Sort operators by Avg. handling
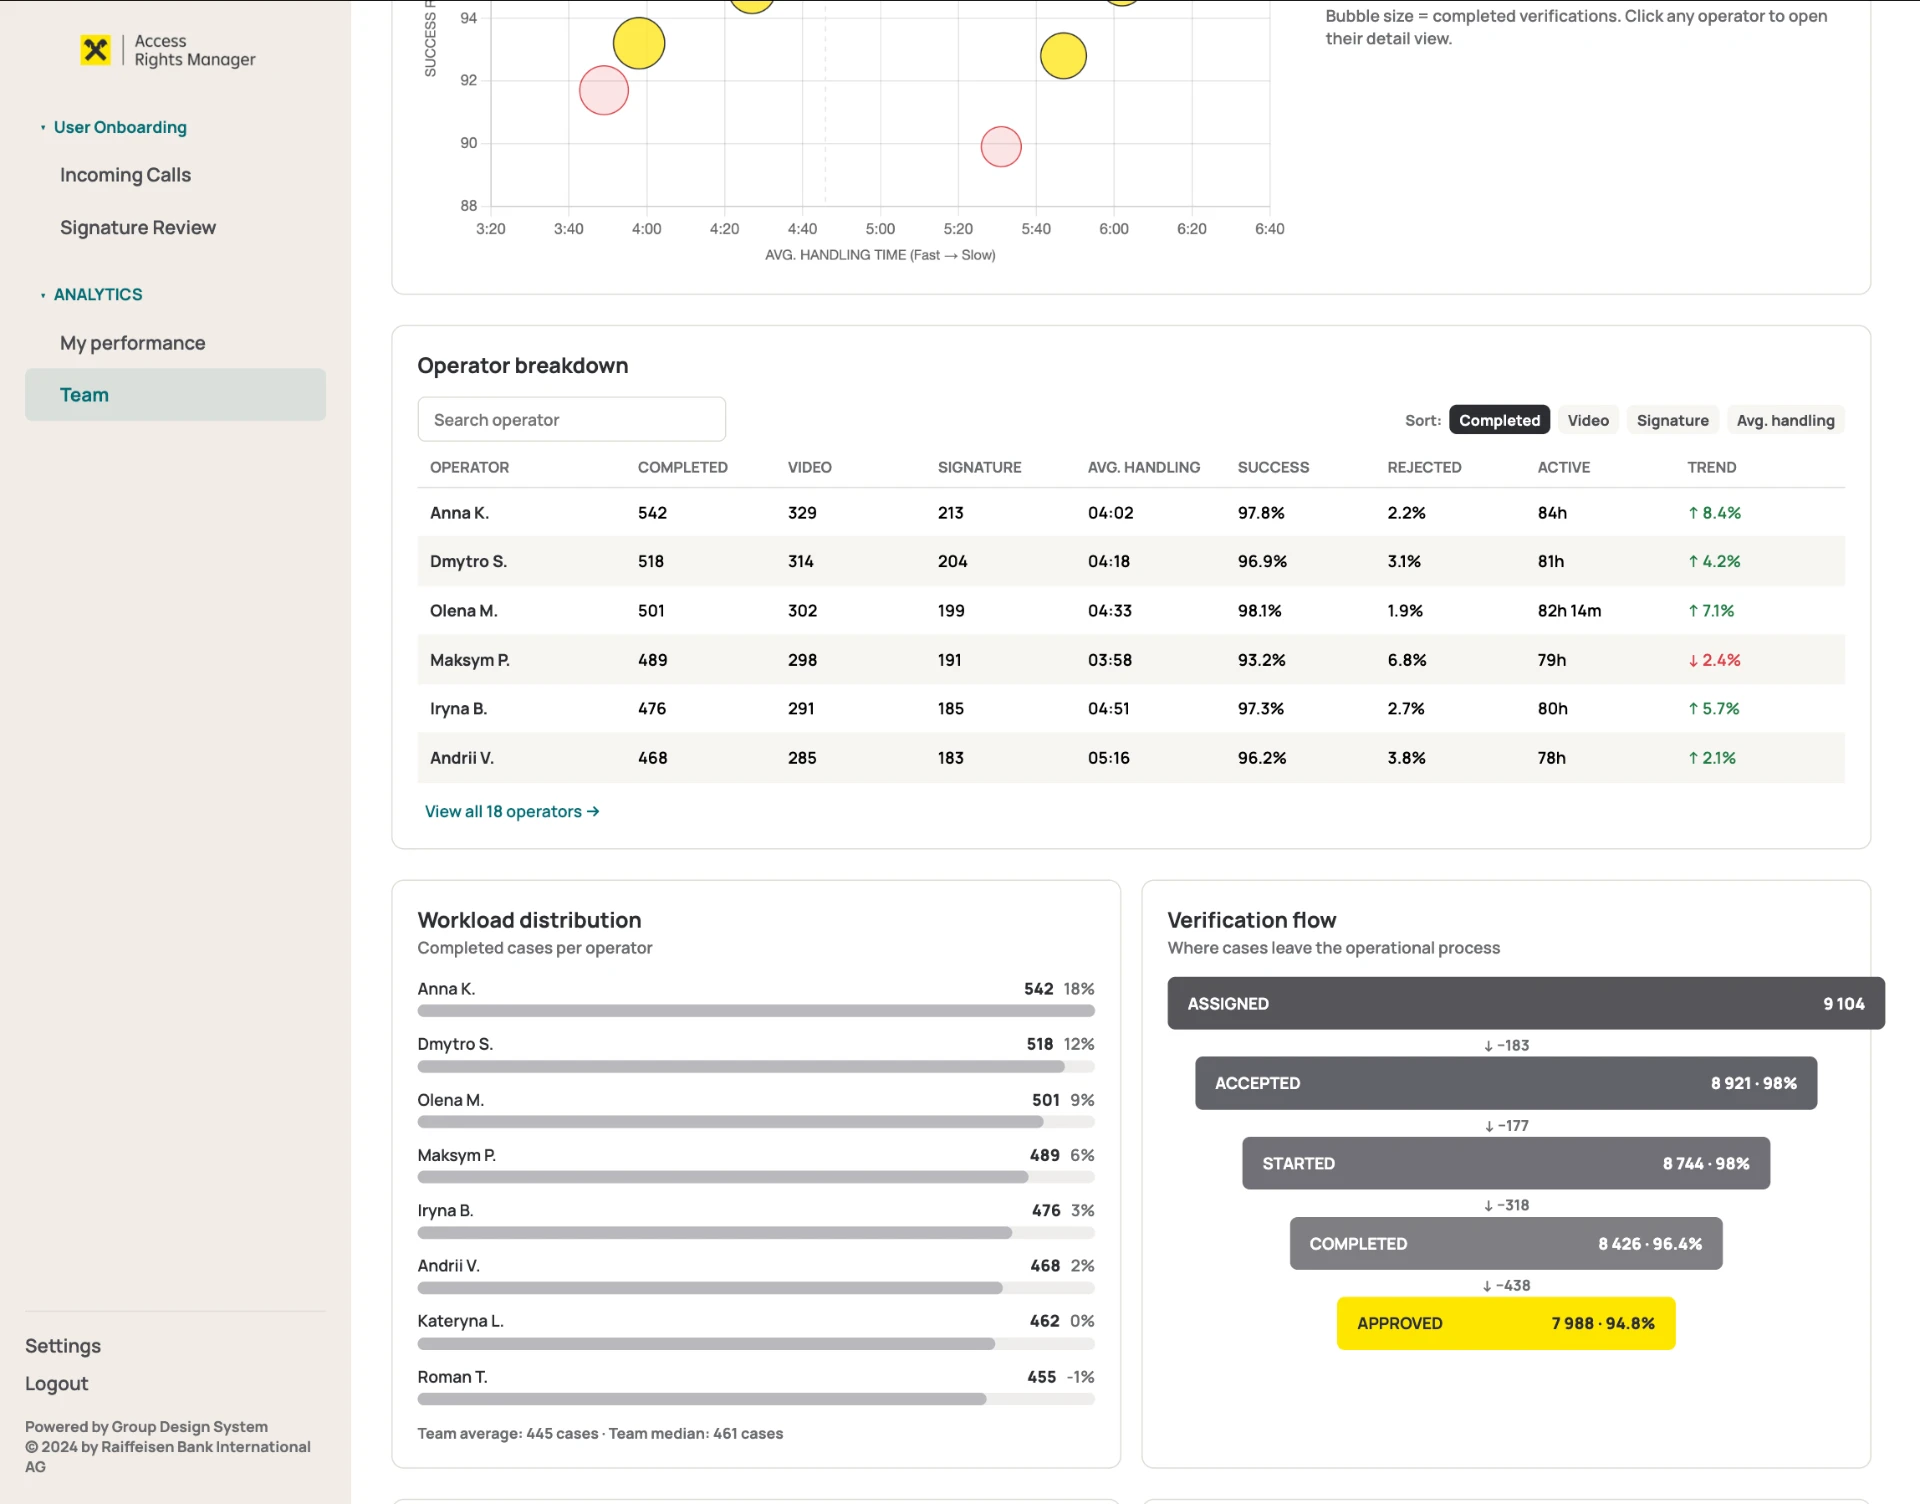The height and width of the screenshot is (1504, 1920). tap(1785, 420)
